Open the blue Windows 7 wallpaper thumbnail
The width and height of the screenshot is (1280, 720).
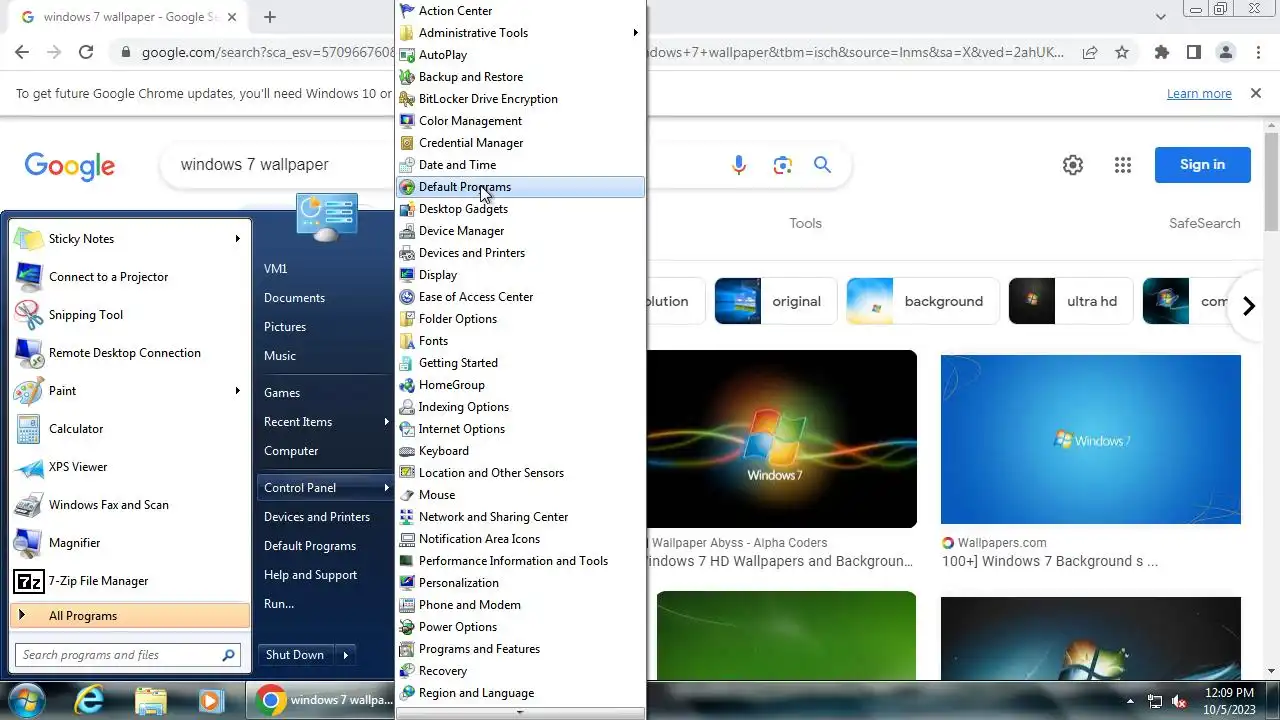[1090, 439]
